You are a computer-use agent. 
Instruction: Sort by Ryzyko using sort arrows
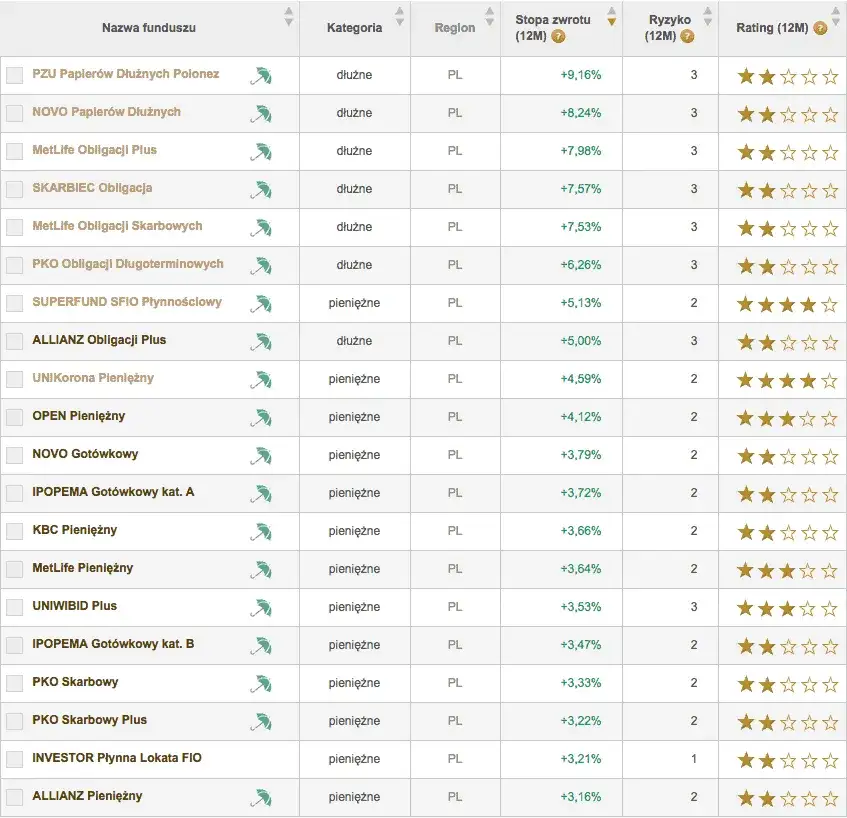click(x=708, y=17)
